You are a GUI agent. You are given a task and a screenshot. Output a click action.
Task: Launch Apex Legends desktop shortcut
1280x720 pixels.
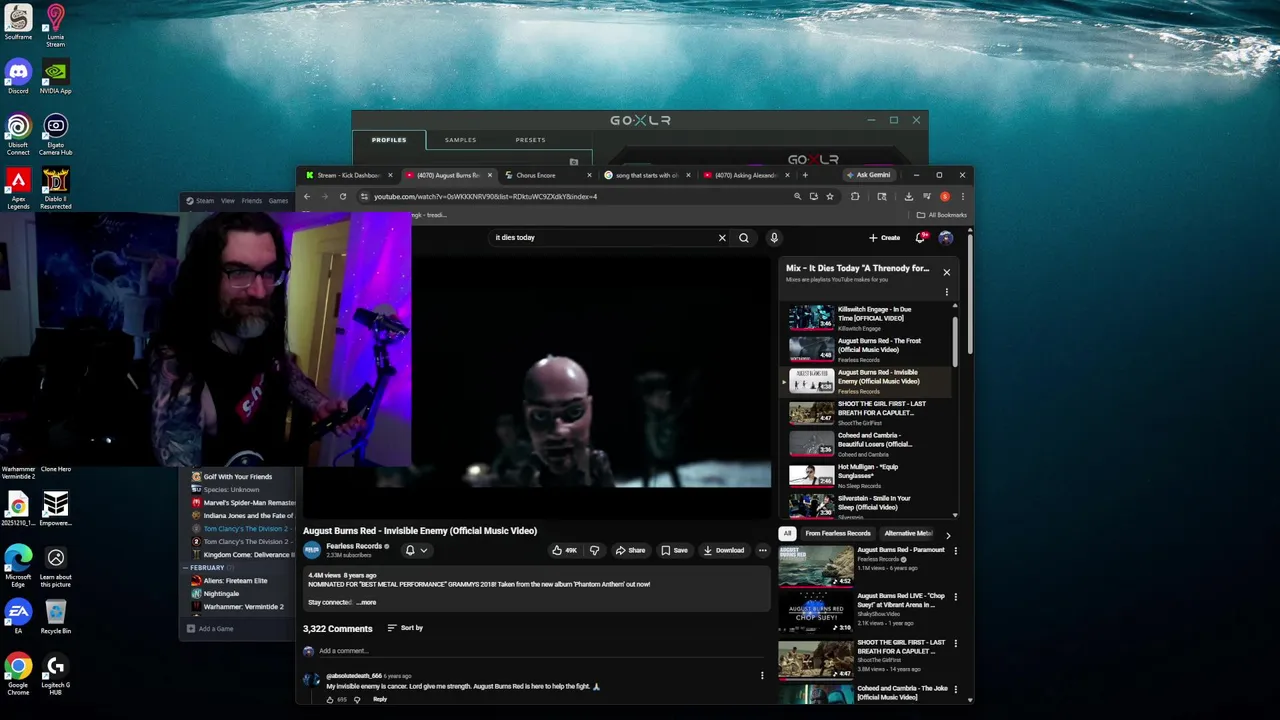tap(18, 189)
